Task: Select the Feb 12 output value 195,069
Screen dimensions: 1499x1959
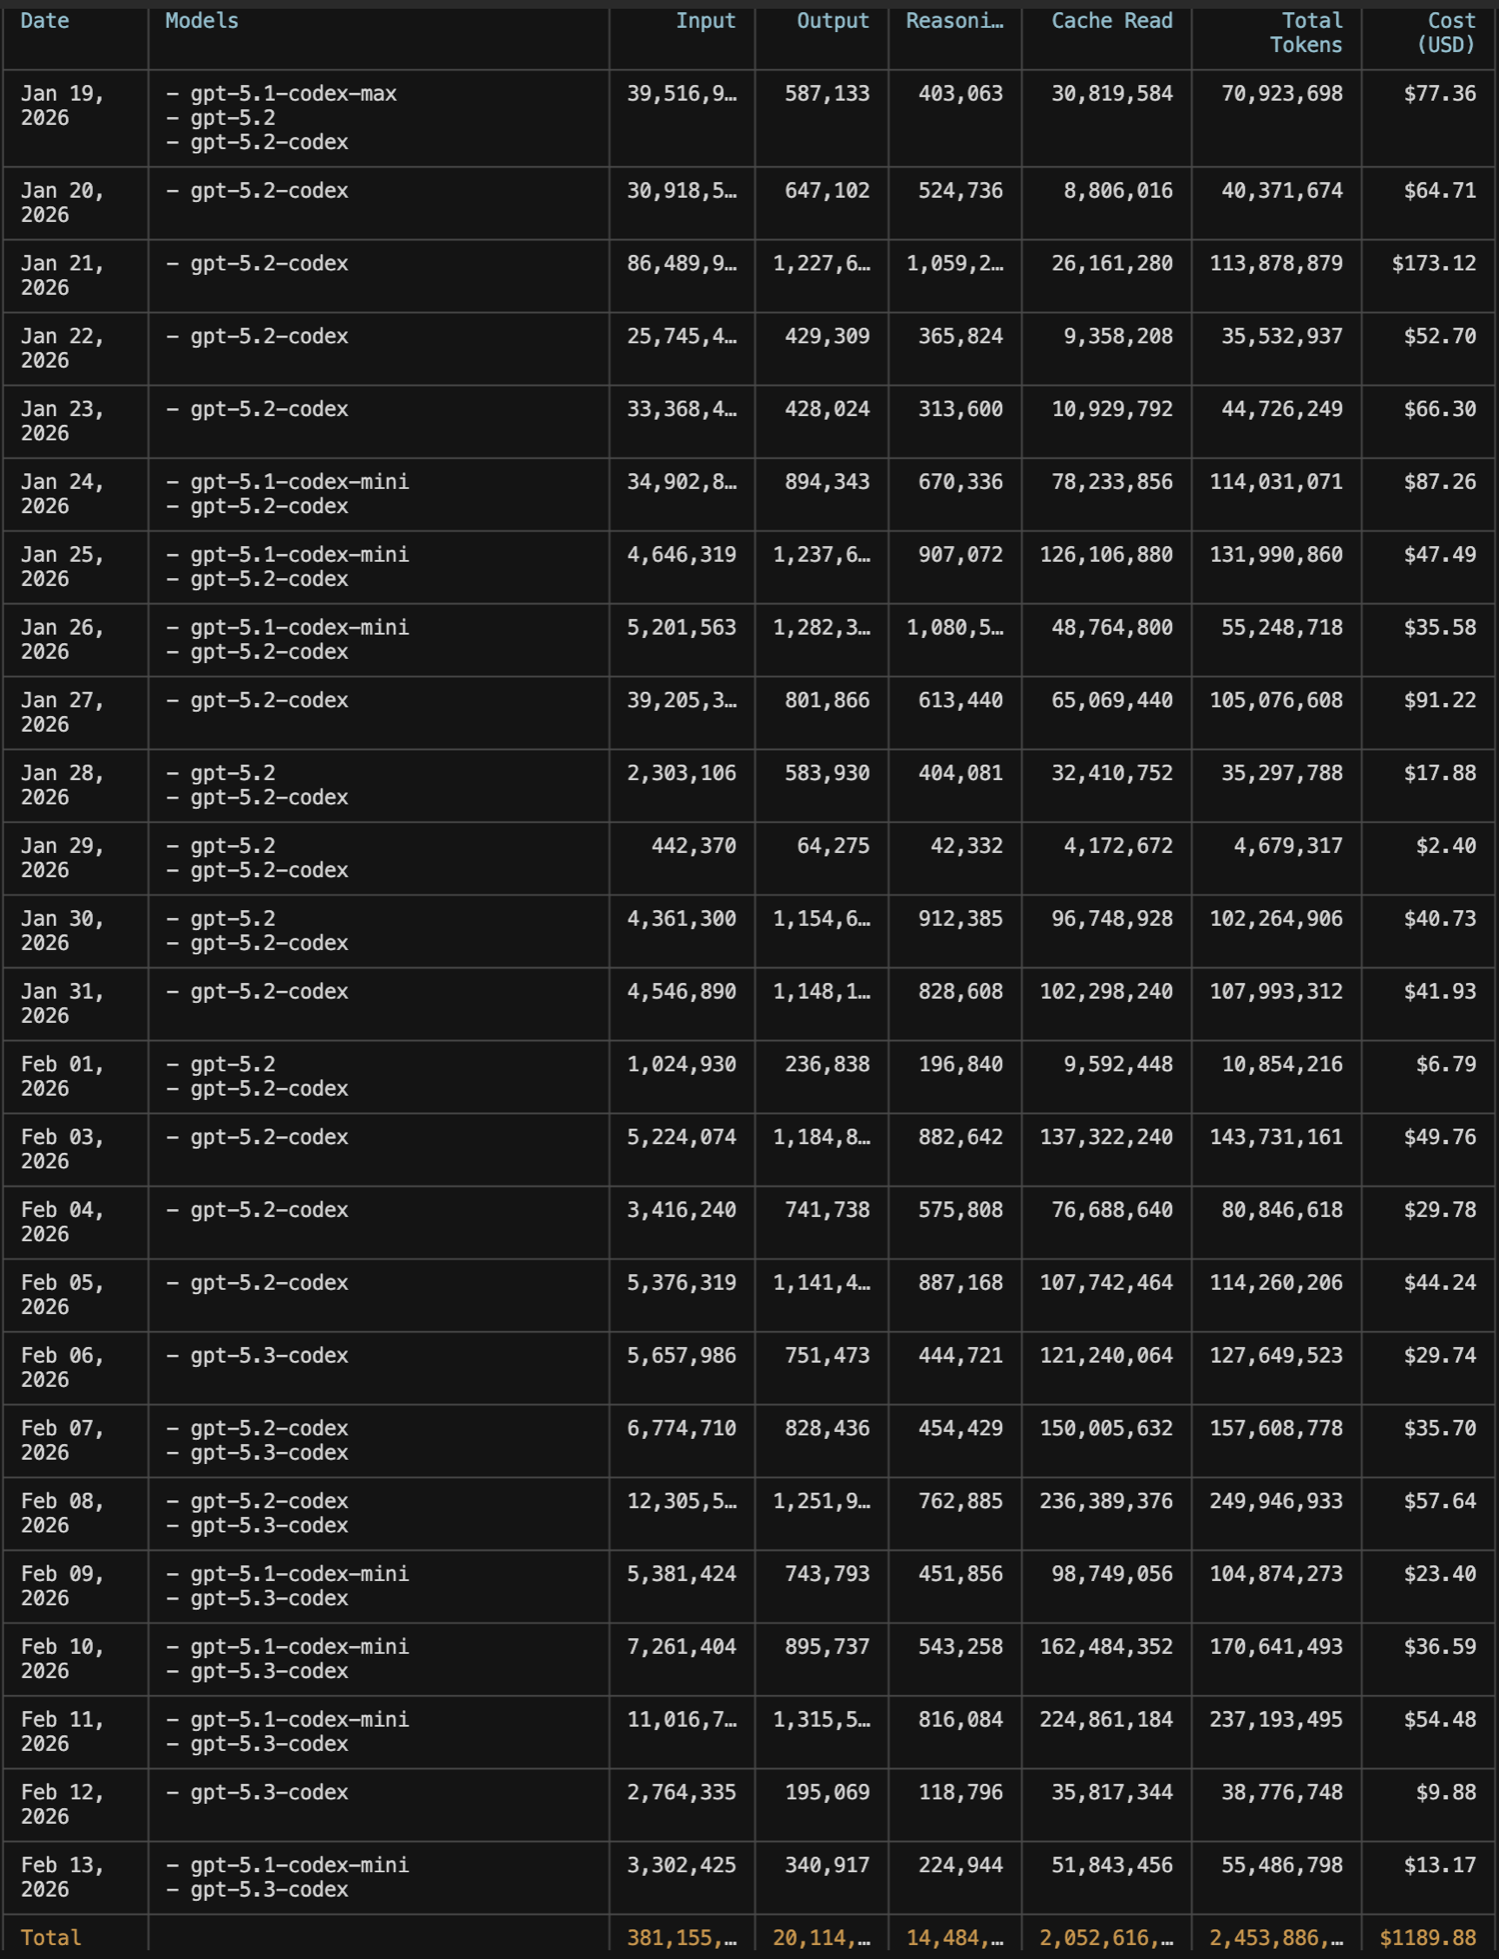Action: click(827, 1792)
